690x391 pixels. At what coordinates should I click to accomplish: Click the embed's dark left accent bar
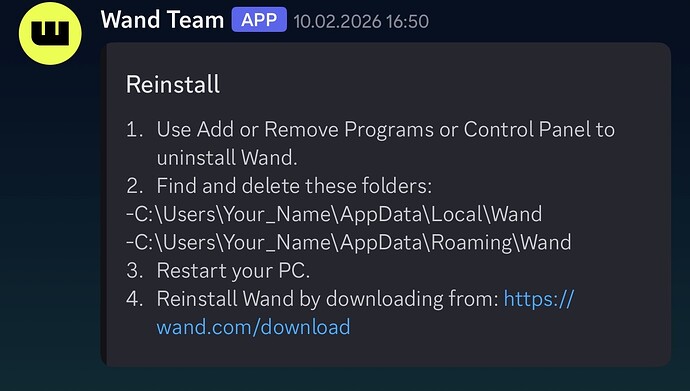point(103,205)
